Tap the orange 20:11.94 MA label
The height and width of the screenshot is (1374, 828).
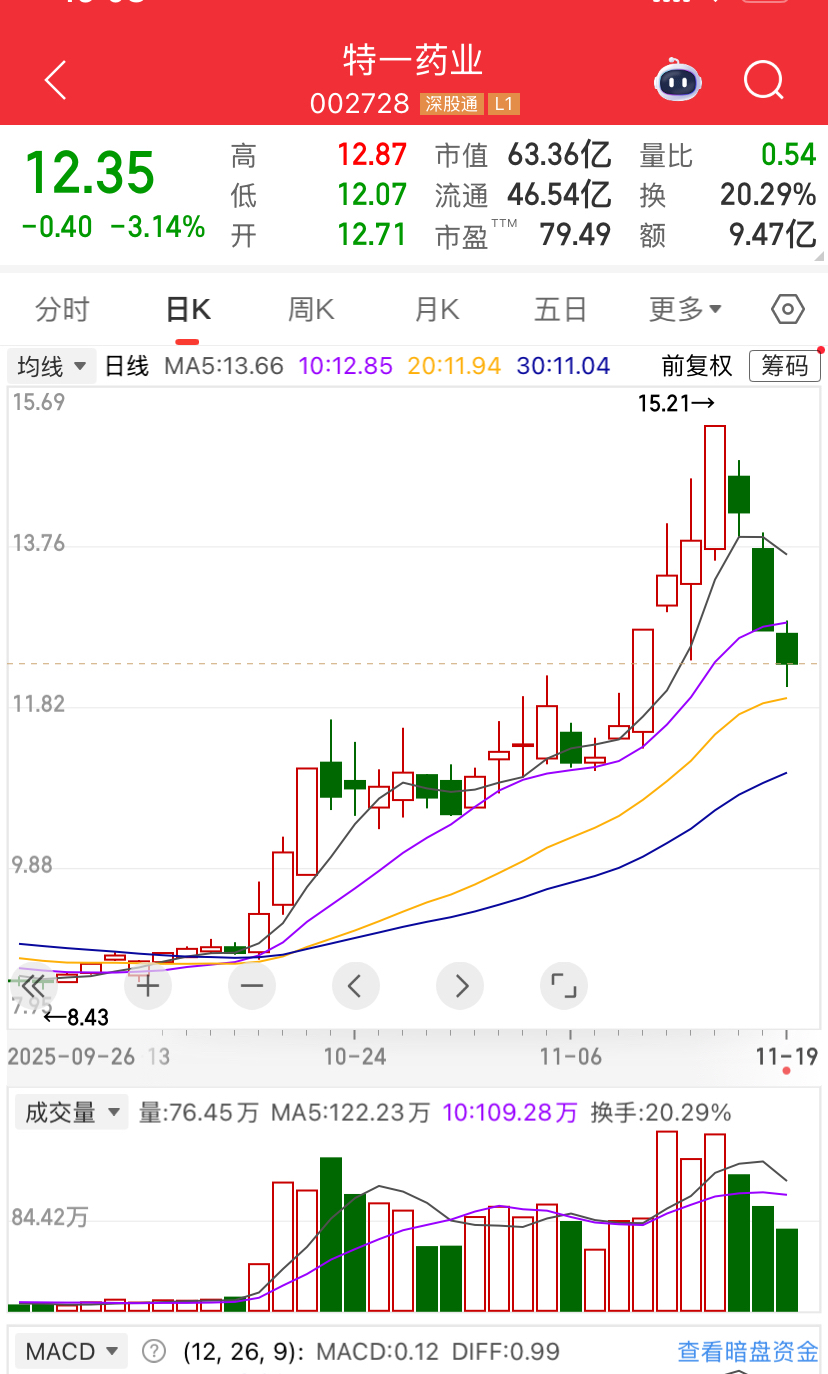click(455, 366)
